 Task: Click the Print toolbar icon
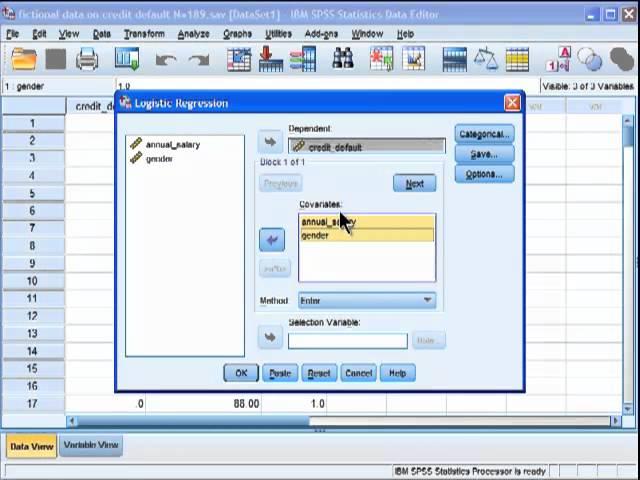87,59
